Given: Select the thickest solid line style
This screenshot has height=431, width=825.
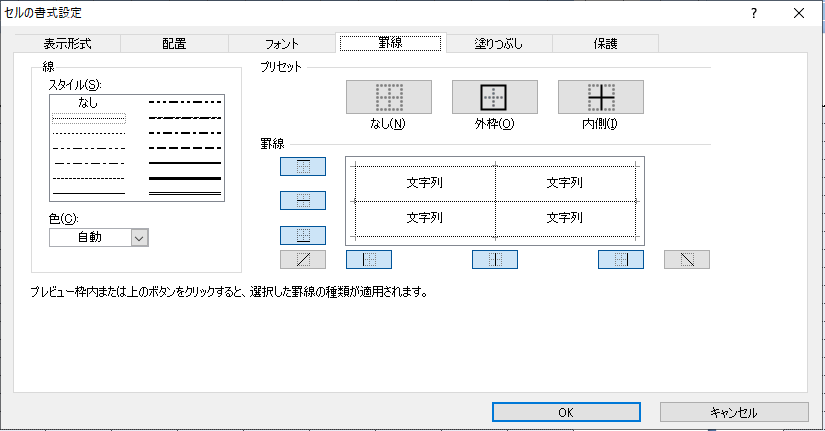Looking at the screenshot, I should tap(184, 177).
